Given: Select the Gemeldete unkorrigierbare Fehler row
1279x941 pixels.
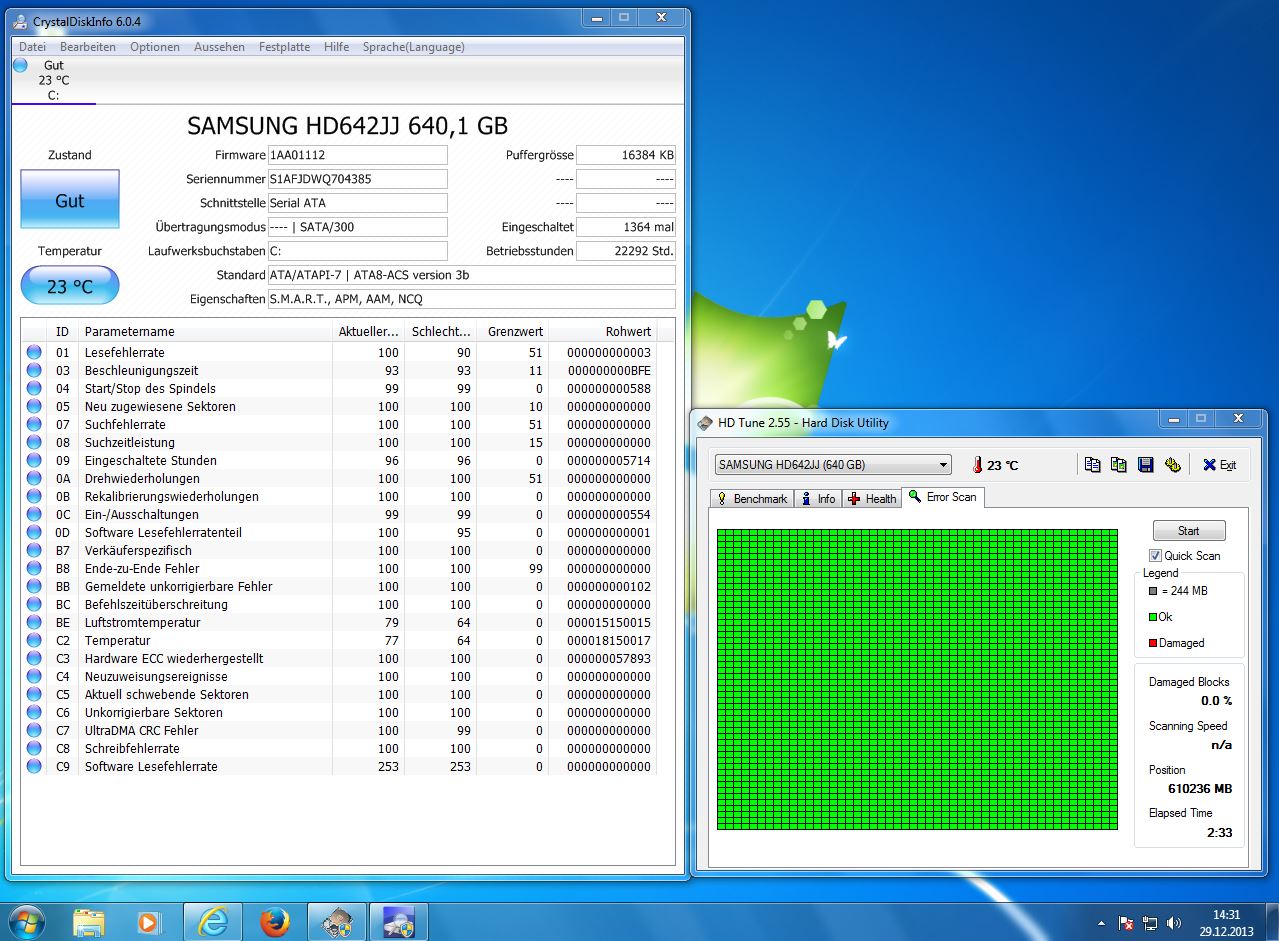Looking at the screenshot, I should [340, 586].
